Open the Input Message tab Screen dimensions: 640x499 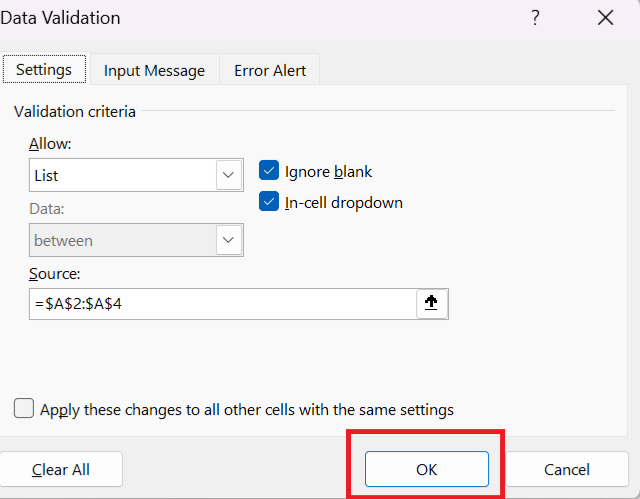154,70
